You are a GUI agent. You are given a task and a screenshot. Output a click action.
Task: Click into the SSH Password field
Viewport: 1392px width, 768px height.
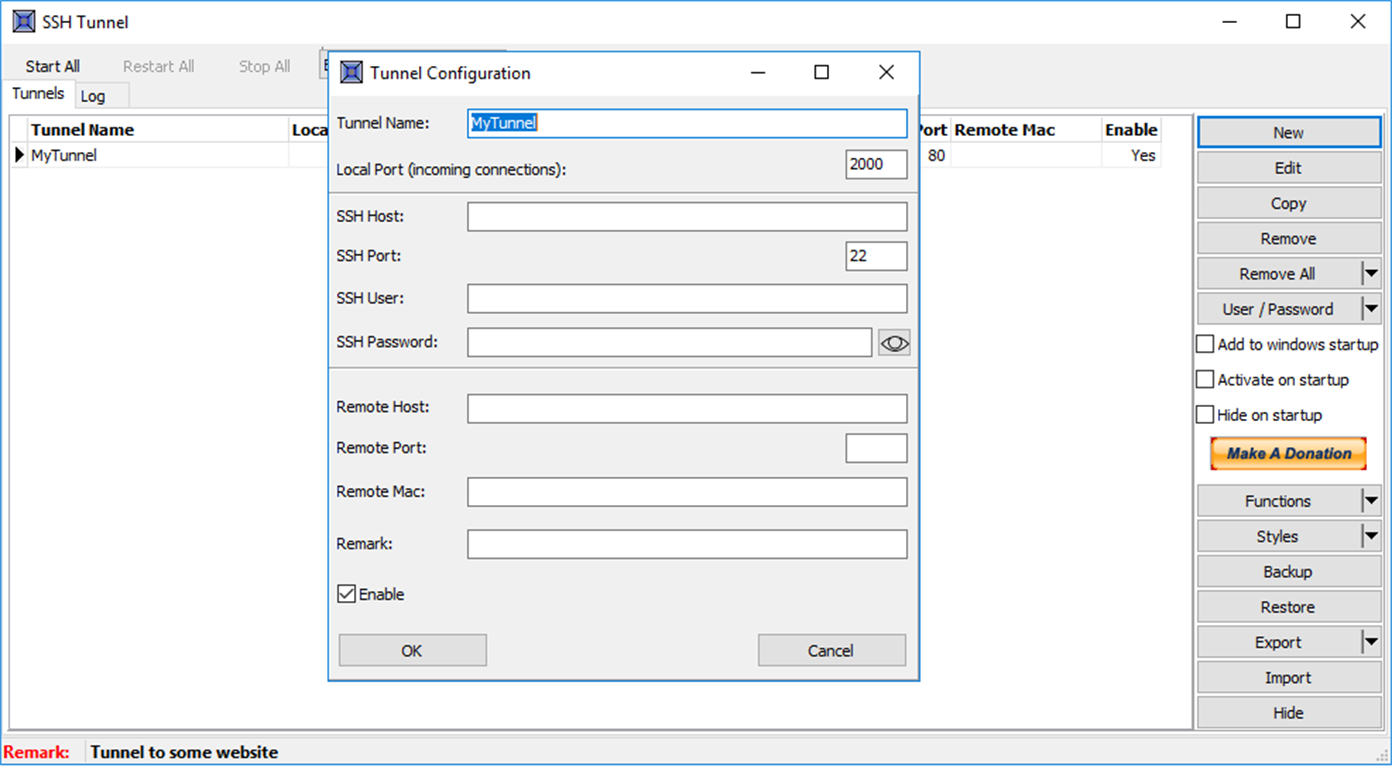pyautogui.click(x=670, y=342)
